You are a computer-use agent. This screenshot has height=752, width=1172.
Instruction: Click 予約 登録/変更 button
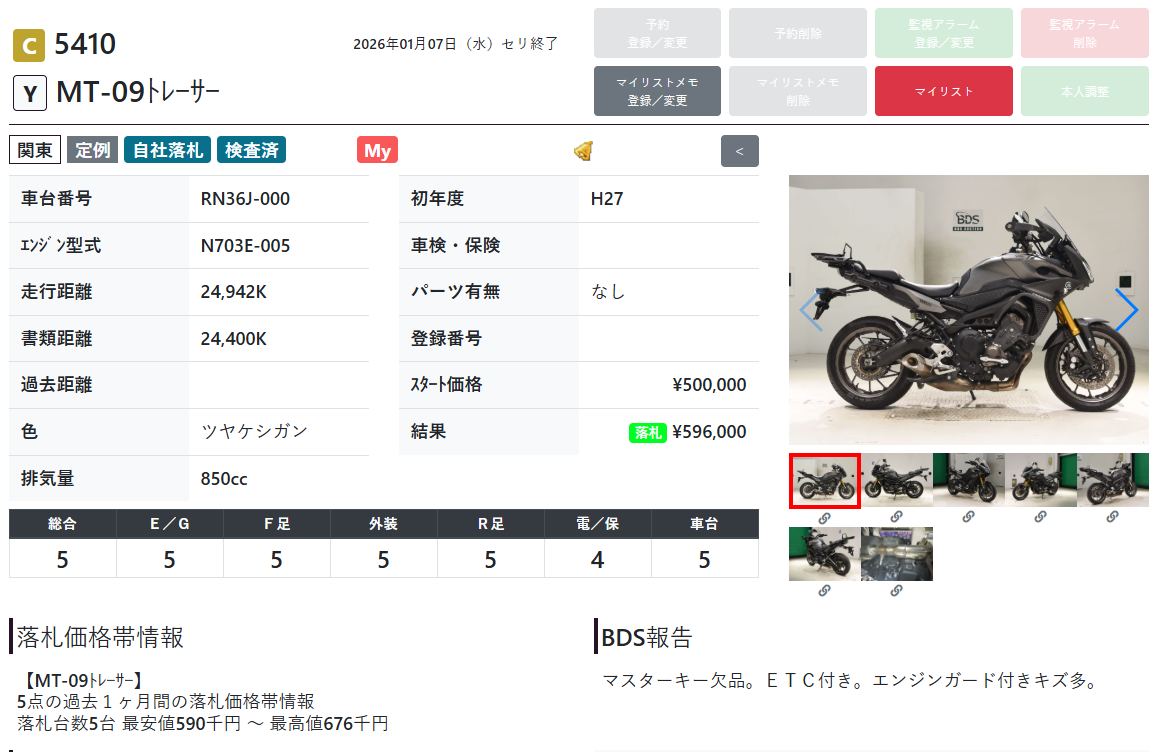click(x=657, y=33)
